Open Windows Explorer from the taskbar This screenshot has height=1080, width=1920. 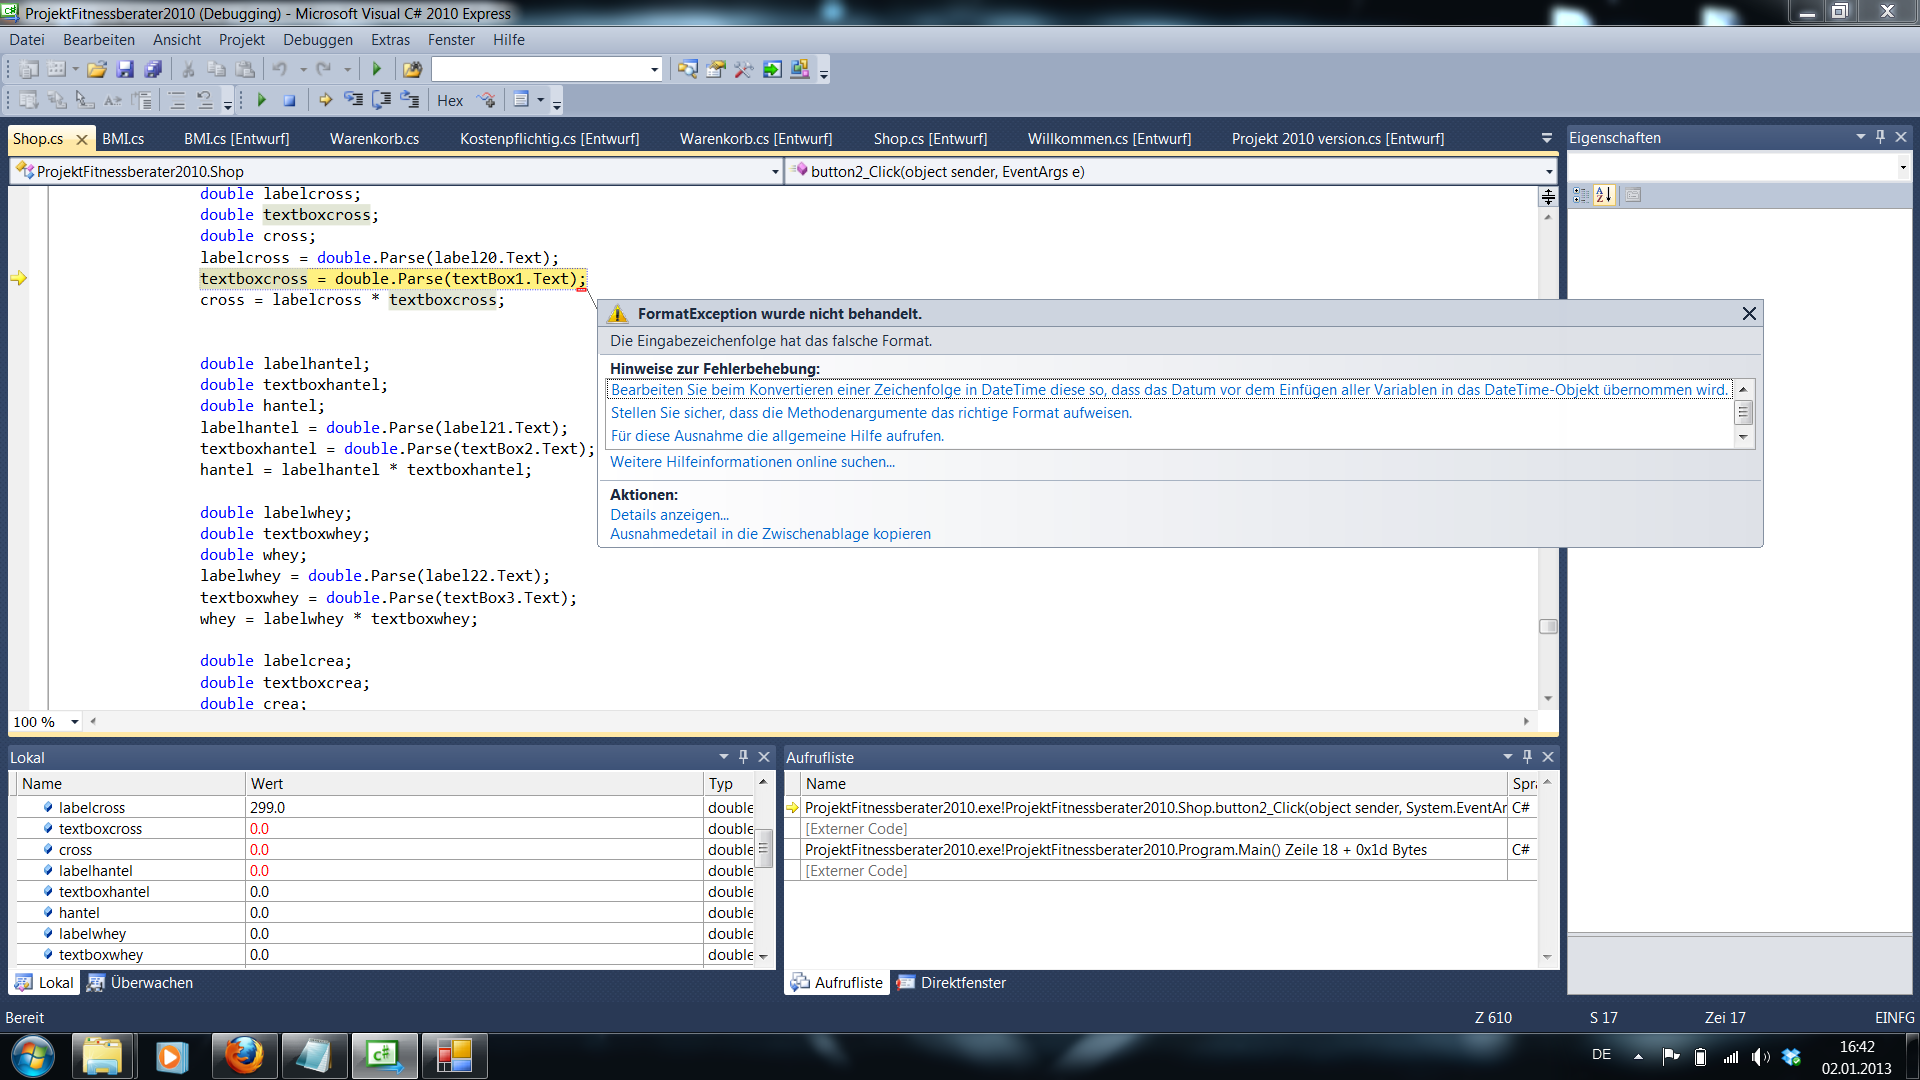102,1056
